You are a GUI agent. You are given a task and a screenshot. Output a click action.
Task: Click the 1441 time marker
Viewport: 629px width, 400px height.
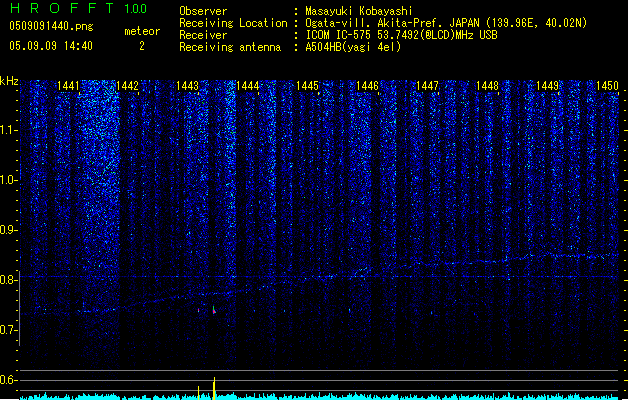pos(69,87)
